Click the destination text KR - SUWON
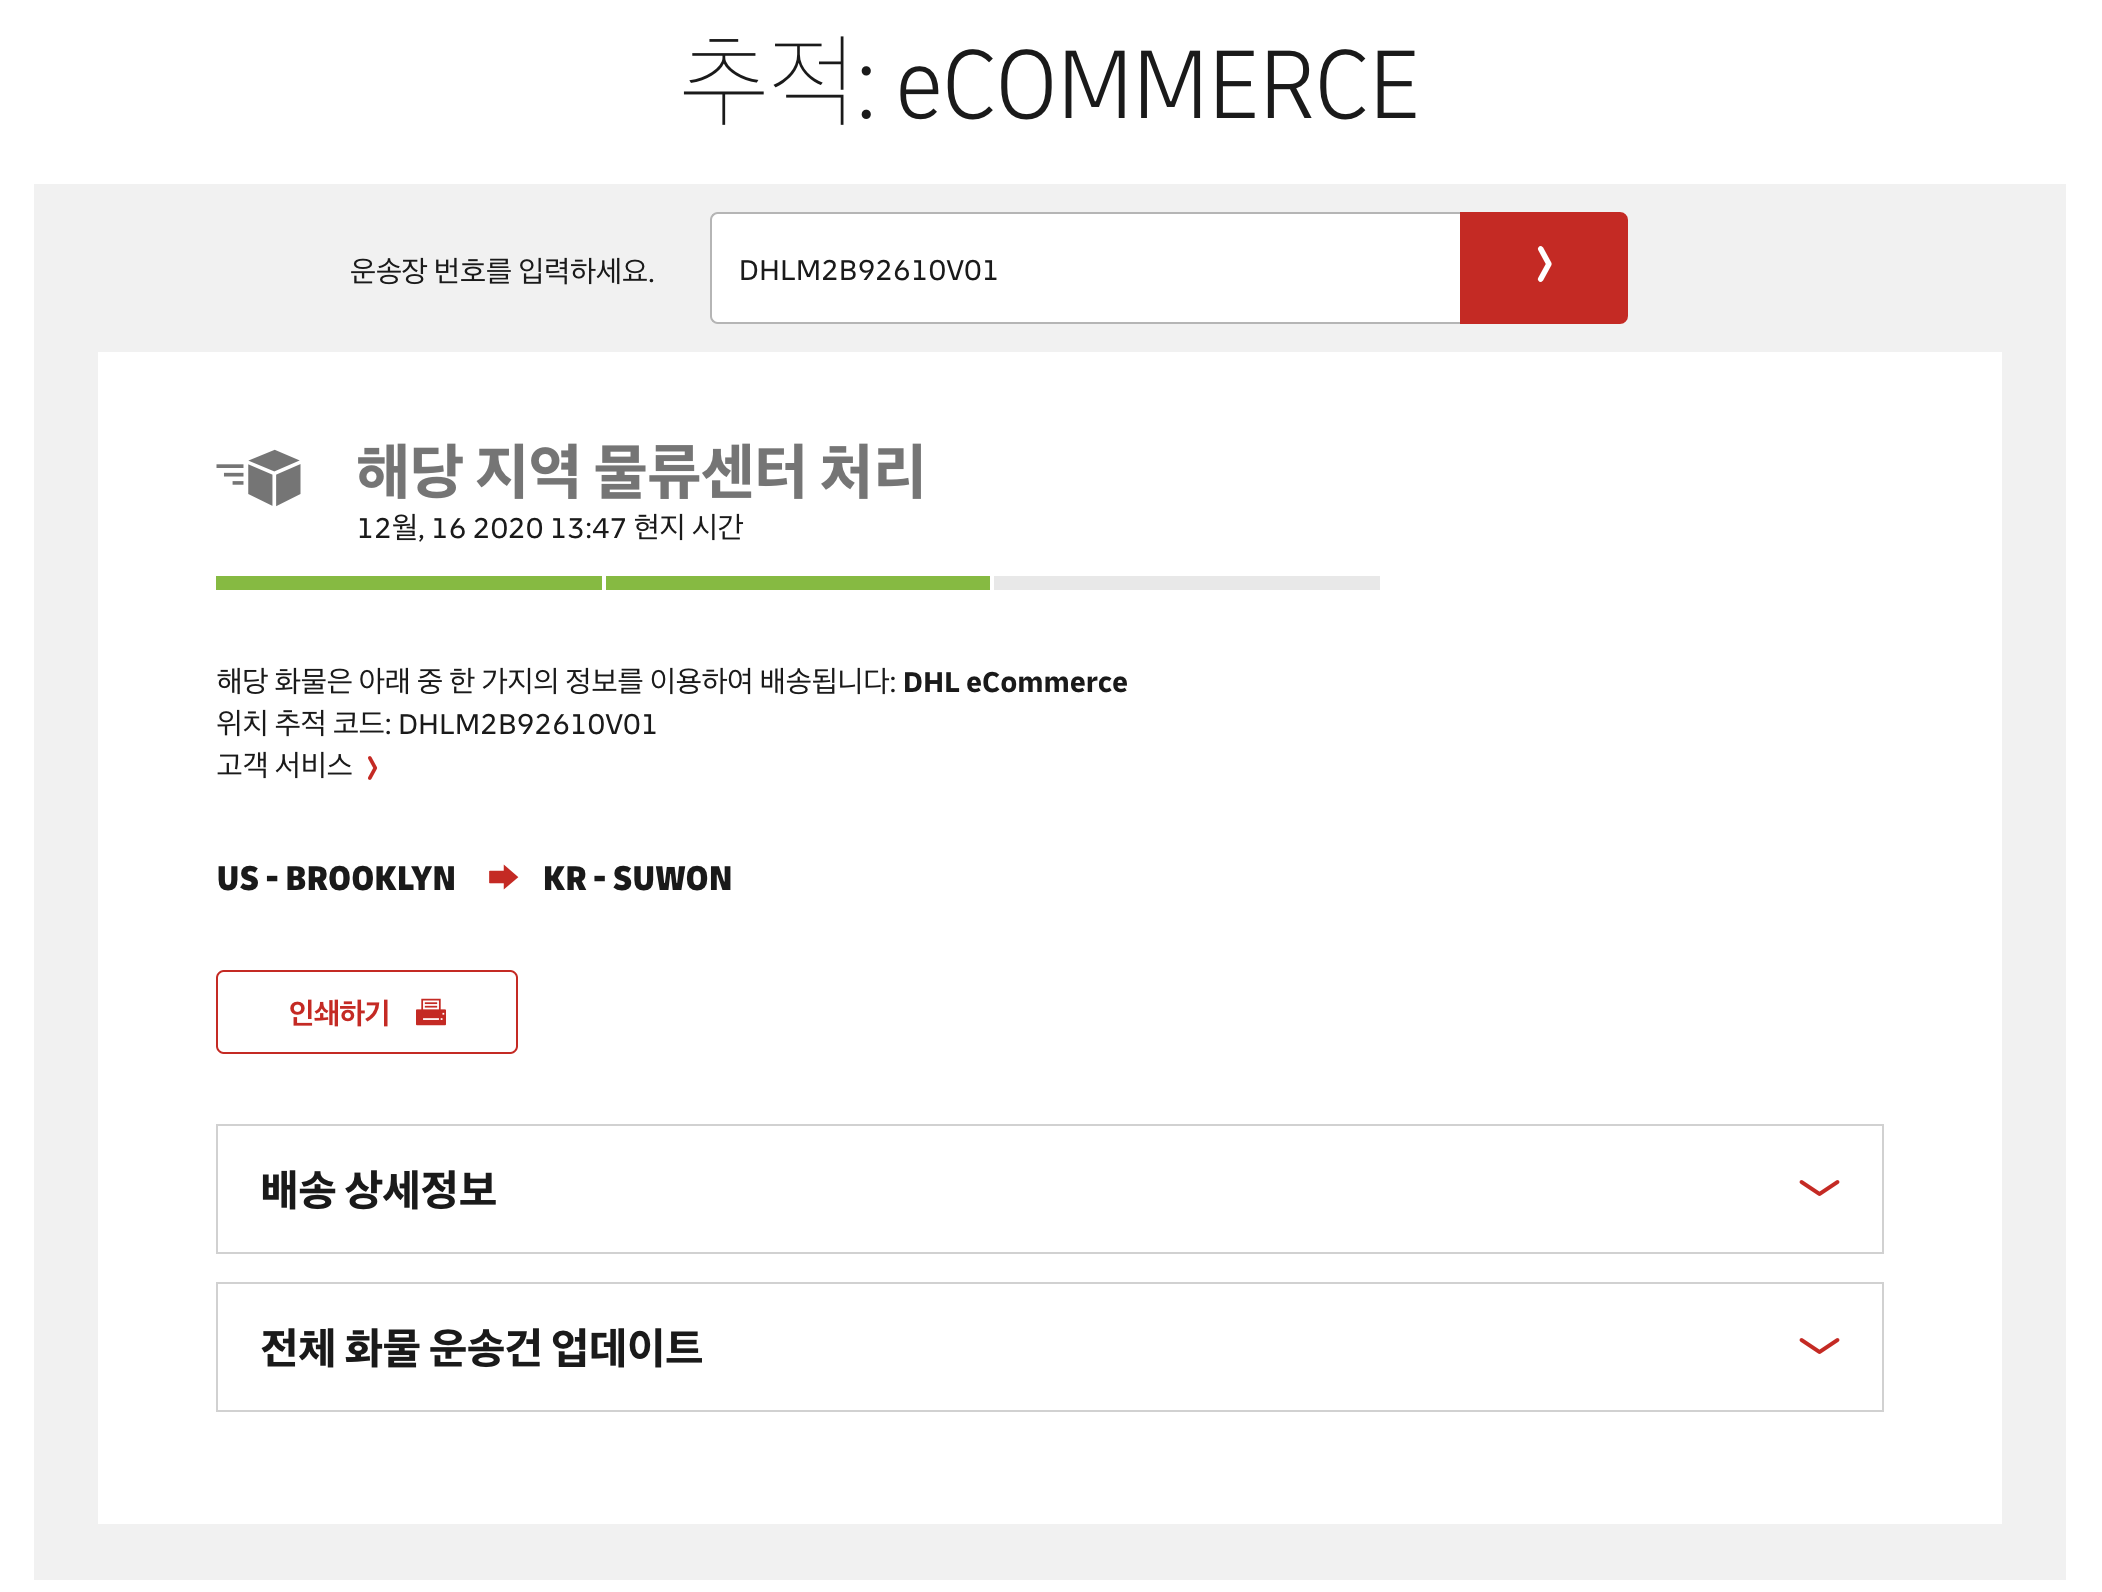 point(638,878)
